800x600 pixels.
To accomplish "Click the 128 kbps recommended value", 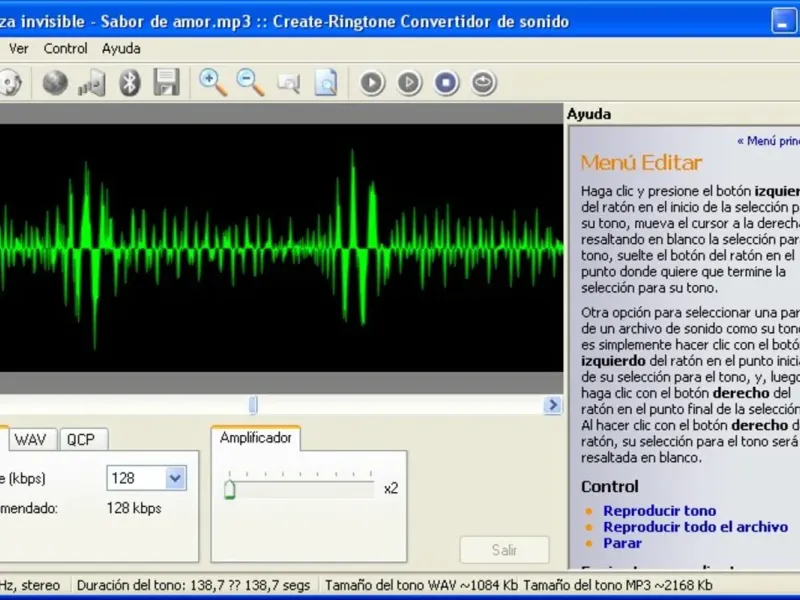I will 134,508.
